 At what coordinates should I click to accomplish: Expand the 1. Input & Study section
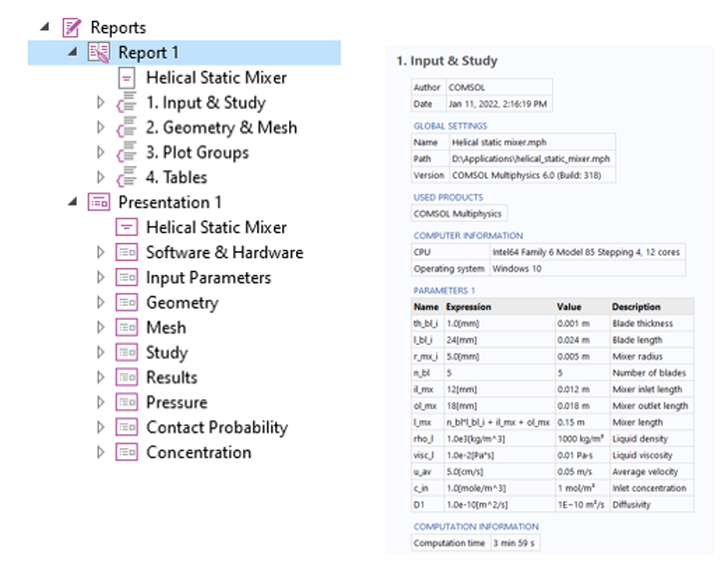click(99, 103)
